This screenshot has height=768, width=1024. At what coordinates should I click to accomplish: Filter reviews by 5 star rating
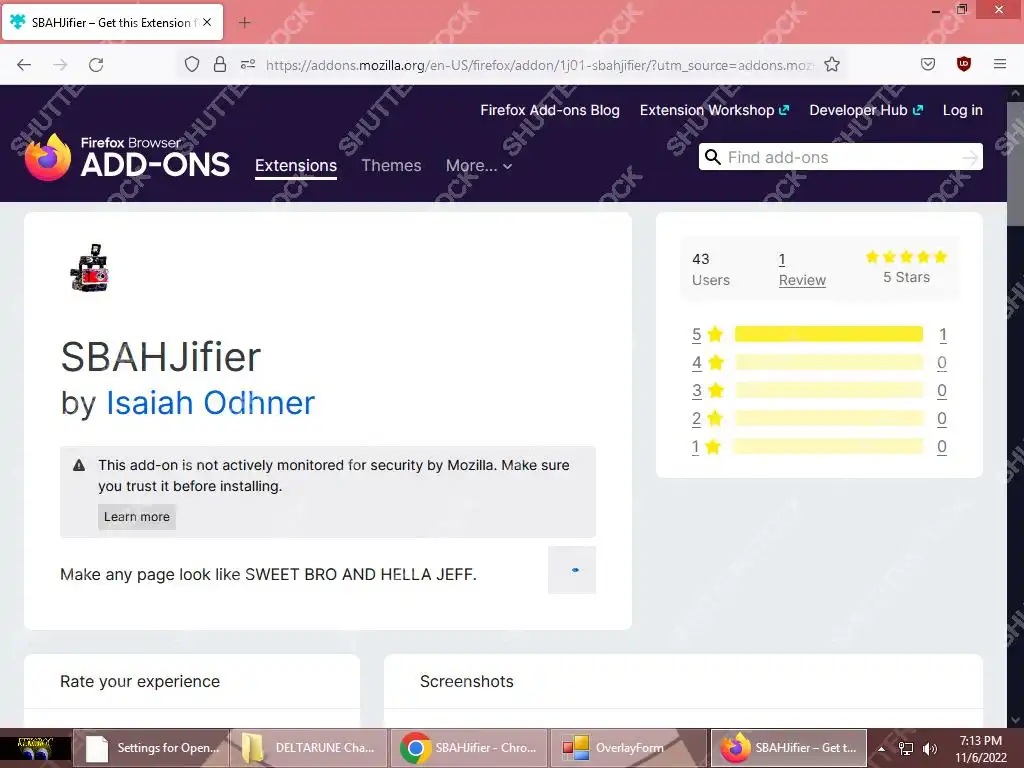[707, 334]
